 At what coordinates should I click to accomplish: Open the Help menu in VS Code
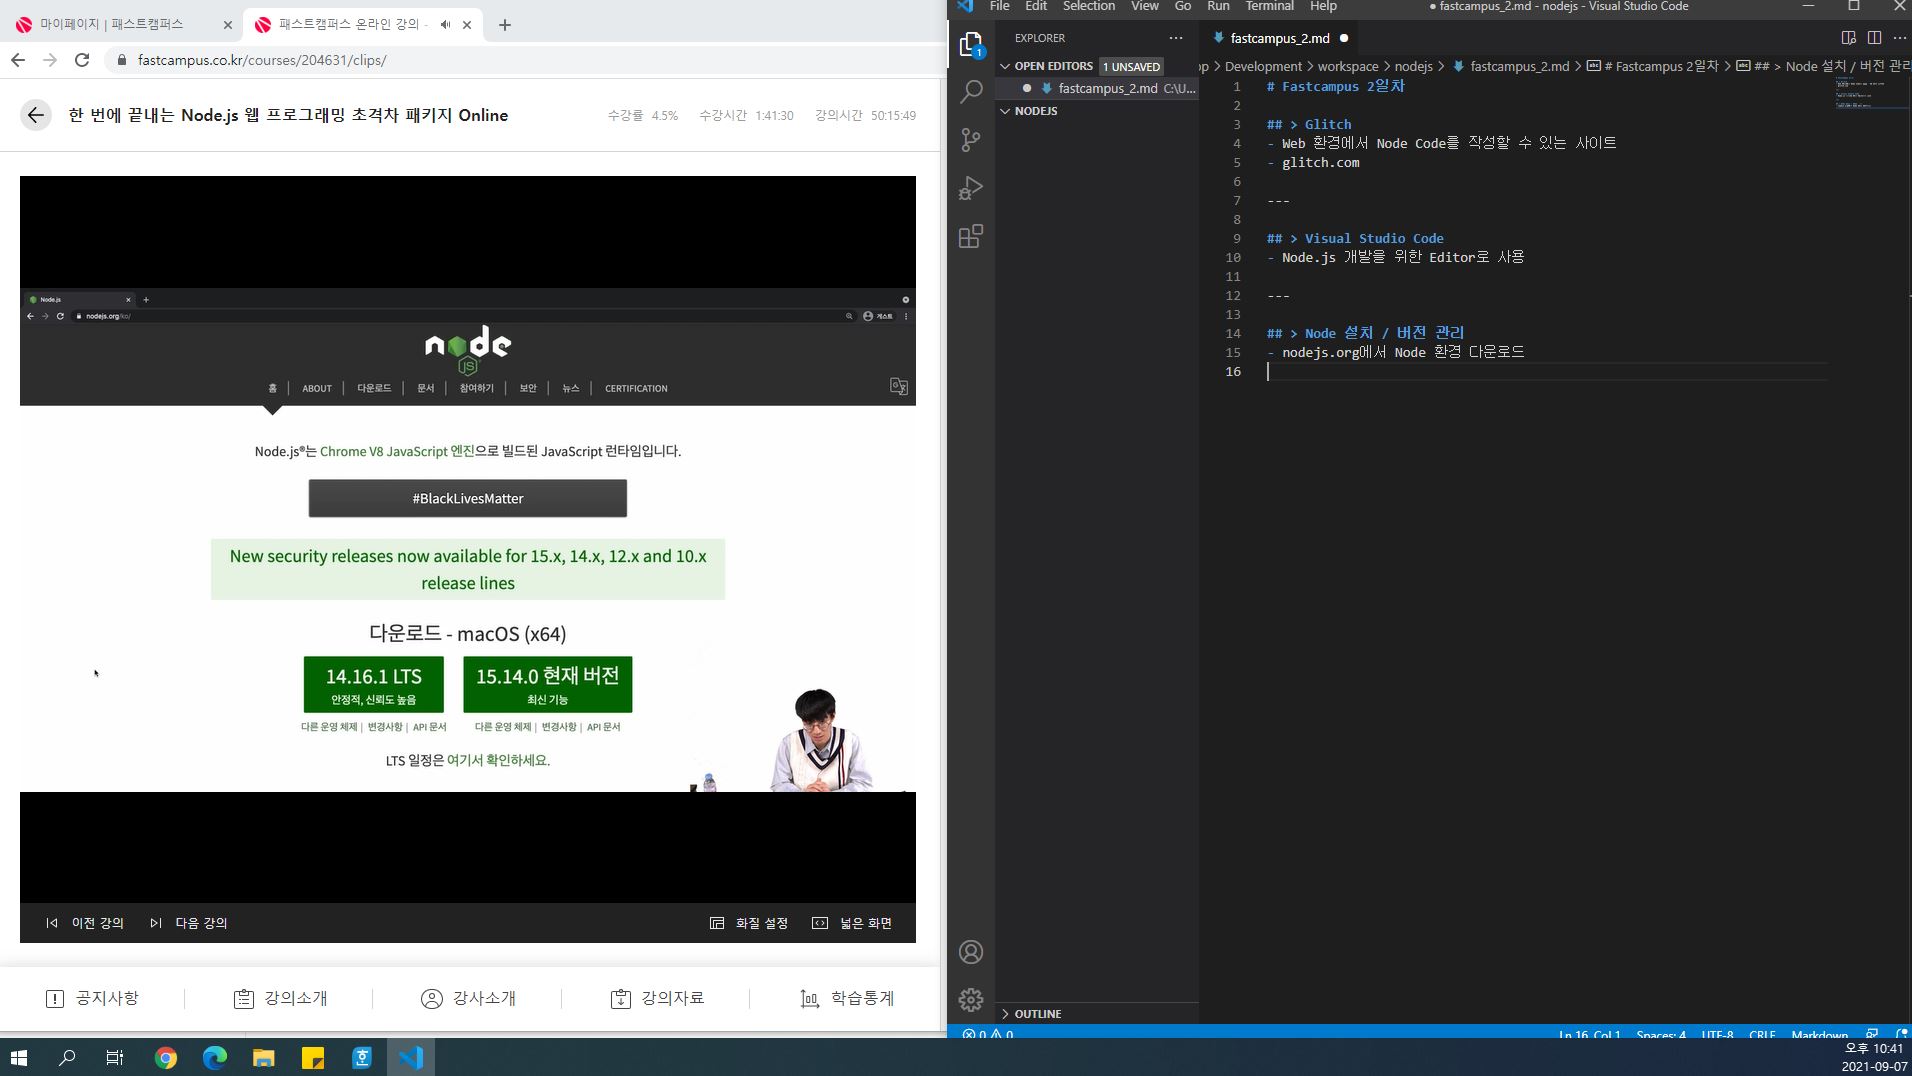(1323, 6)
